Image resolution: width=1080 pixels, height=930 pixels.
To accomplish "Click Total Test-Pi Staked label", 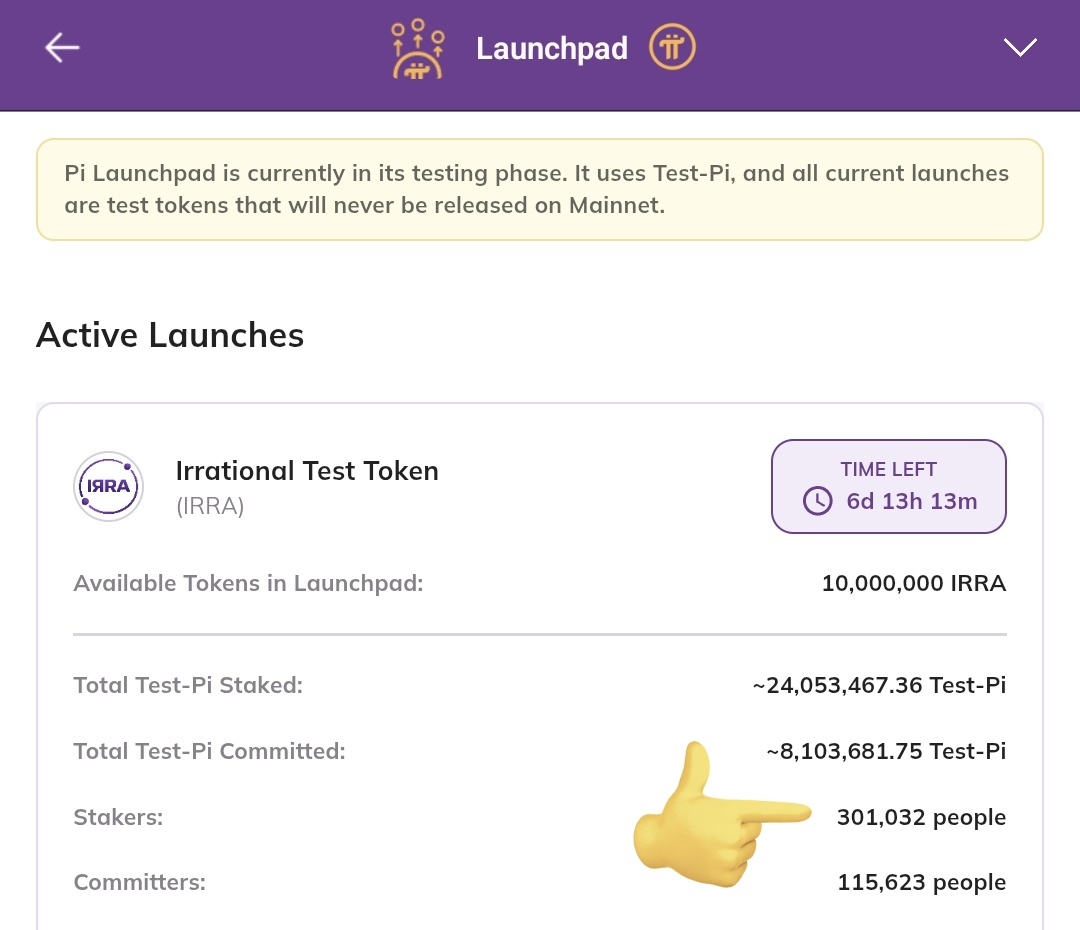I will (188, 685).
